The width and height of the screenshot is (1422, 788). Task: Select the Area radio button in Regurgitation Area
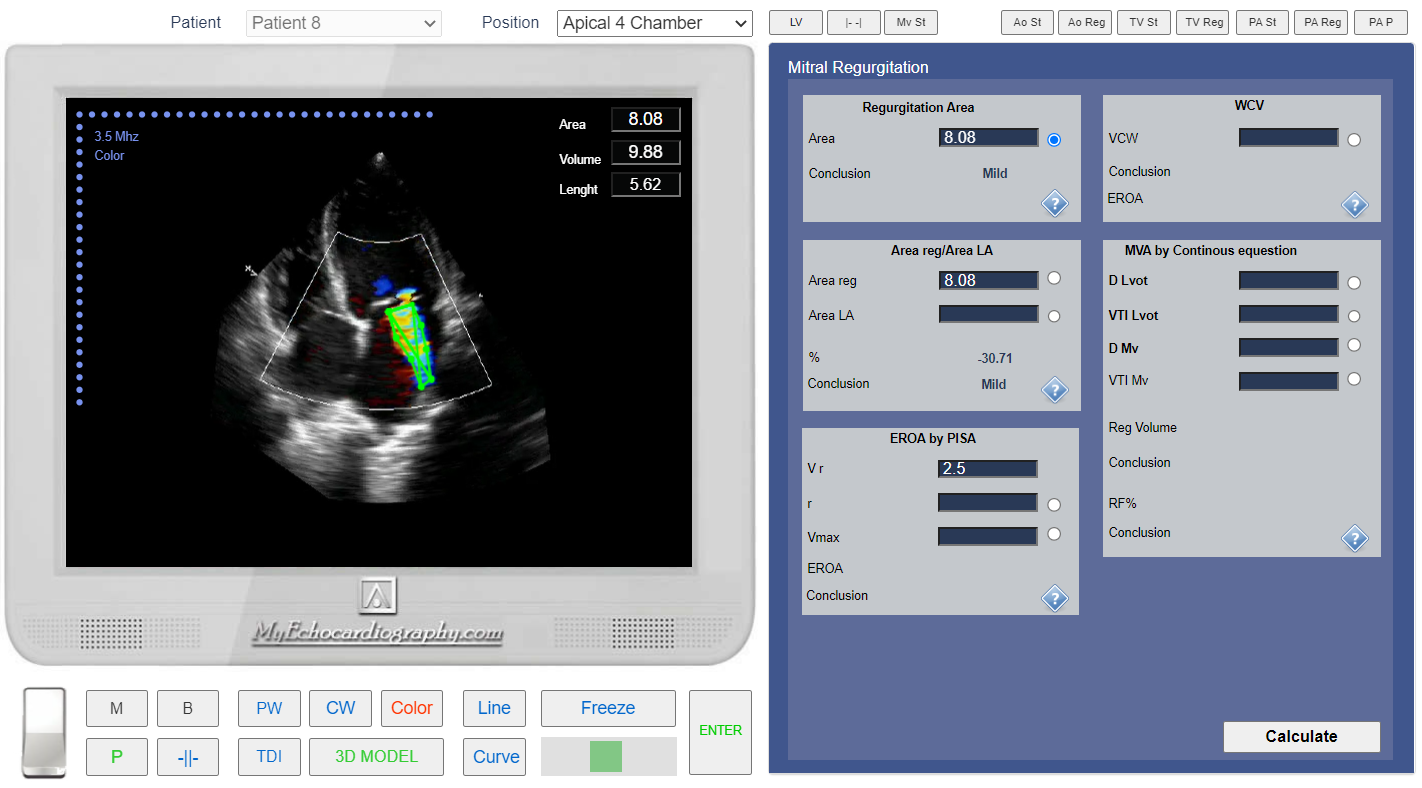[1054, 140]
